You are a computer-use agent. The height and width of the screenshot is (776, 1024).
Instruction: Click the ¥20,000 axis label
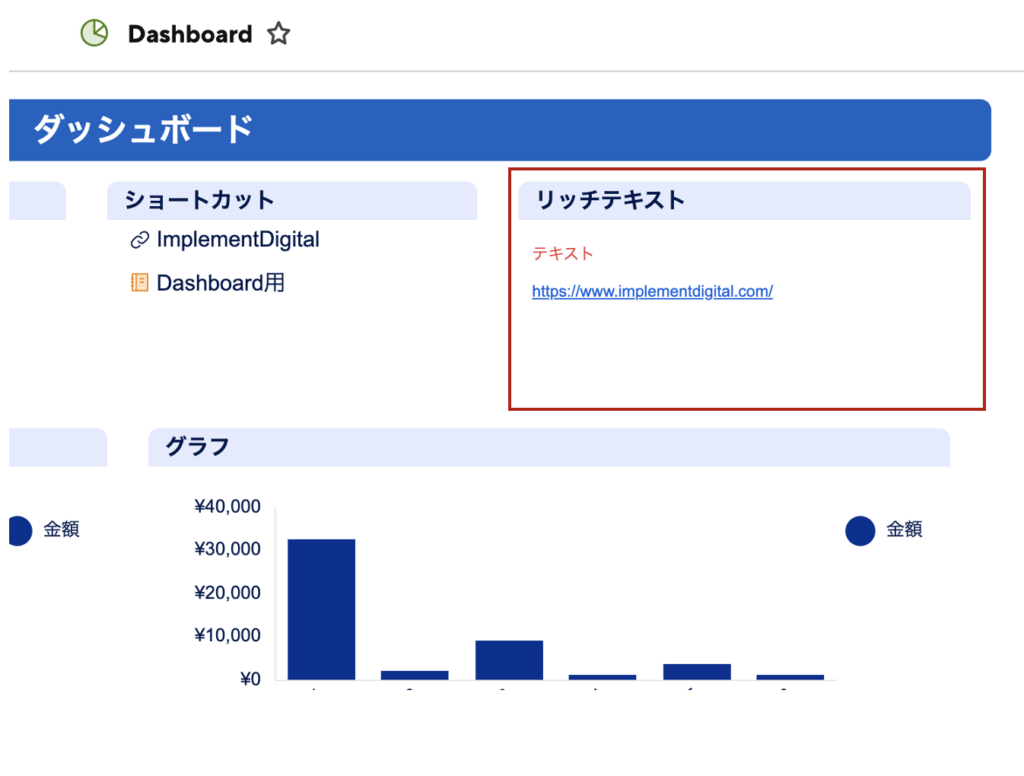[x=227, y=592]
